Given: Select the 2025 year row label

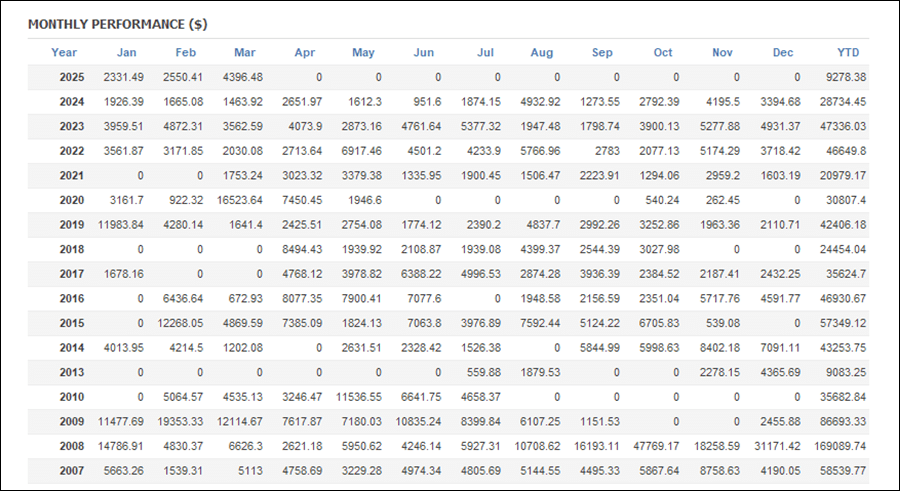Looking at the screenshot, I should click(x=72, y=77).
